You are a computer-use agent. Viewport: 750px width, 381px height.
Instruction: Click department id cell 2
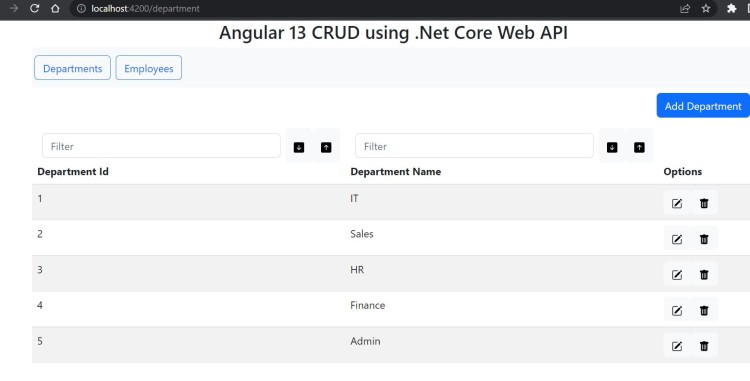pos(40,234)
